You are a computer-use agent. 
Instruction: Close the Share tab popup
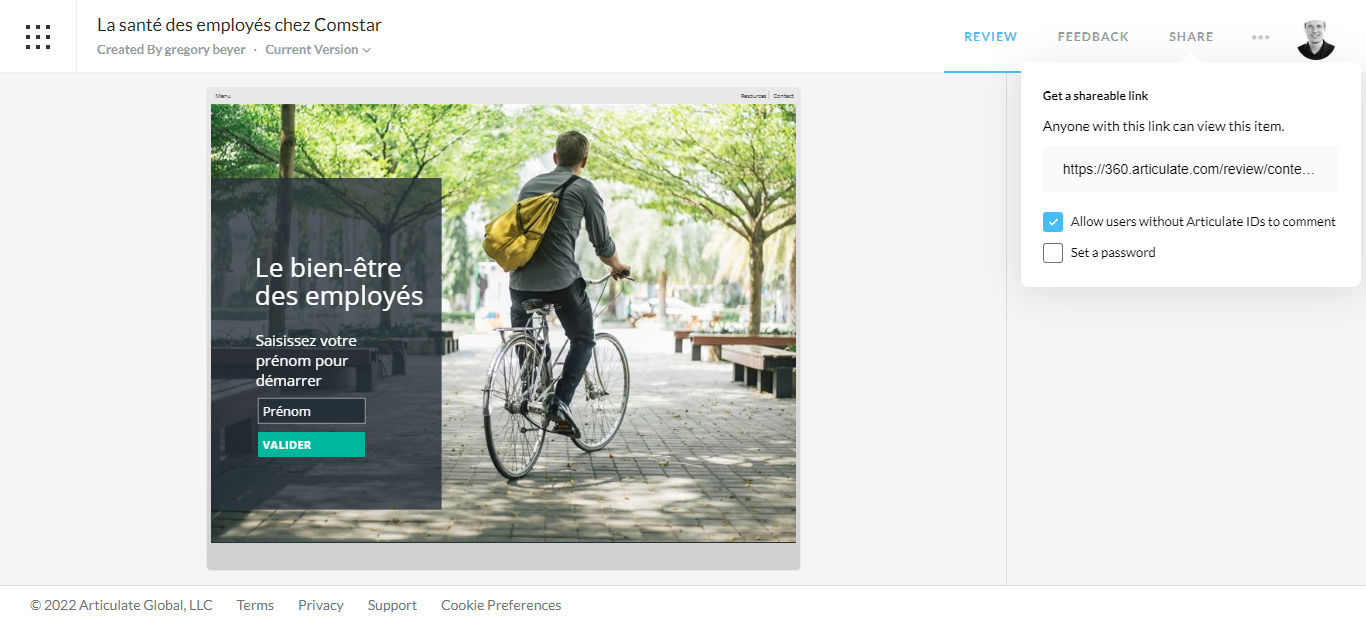pos(1191,37)
